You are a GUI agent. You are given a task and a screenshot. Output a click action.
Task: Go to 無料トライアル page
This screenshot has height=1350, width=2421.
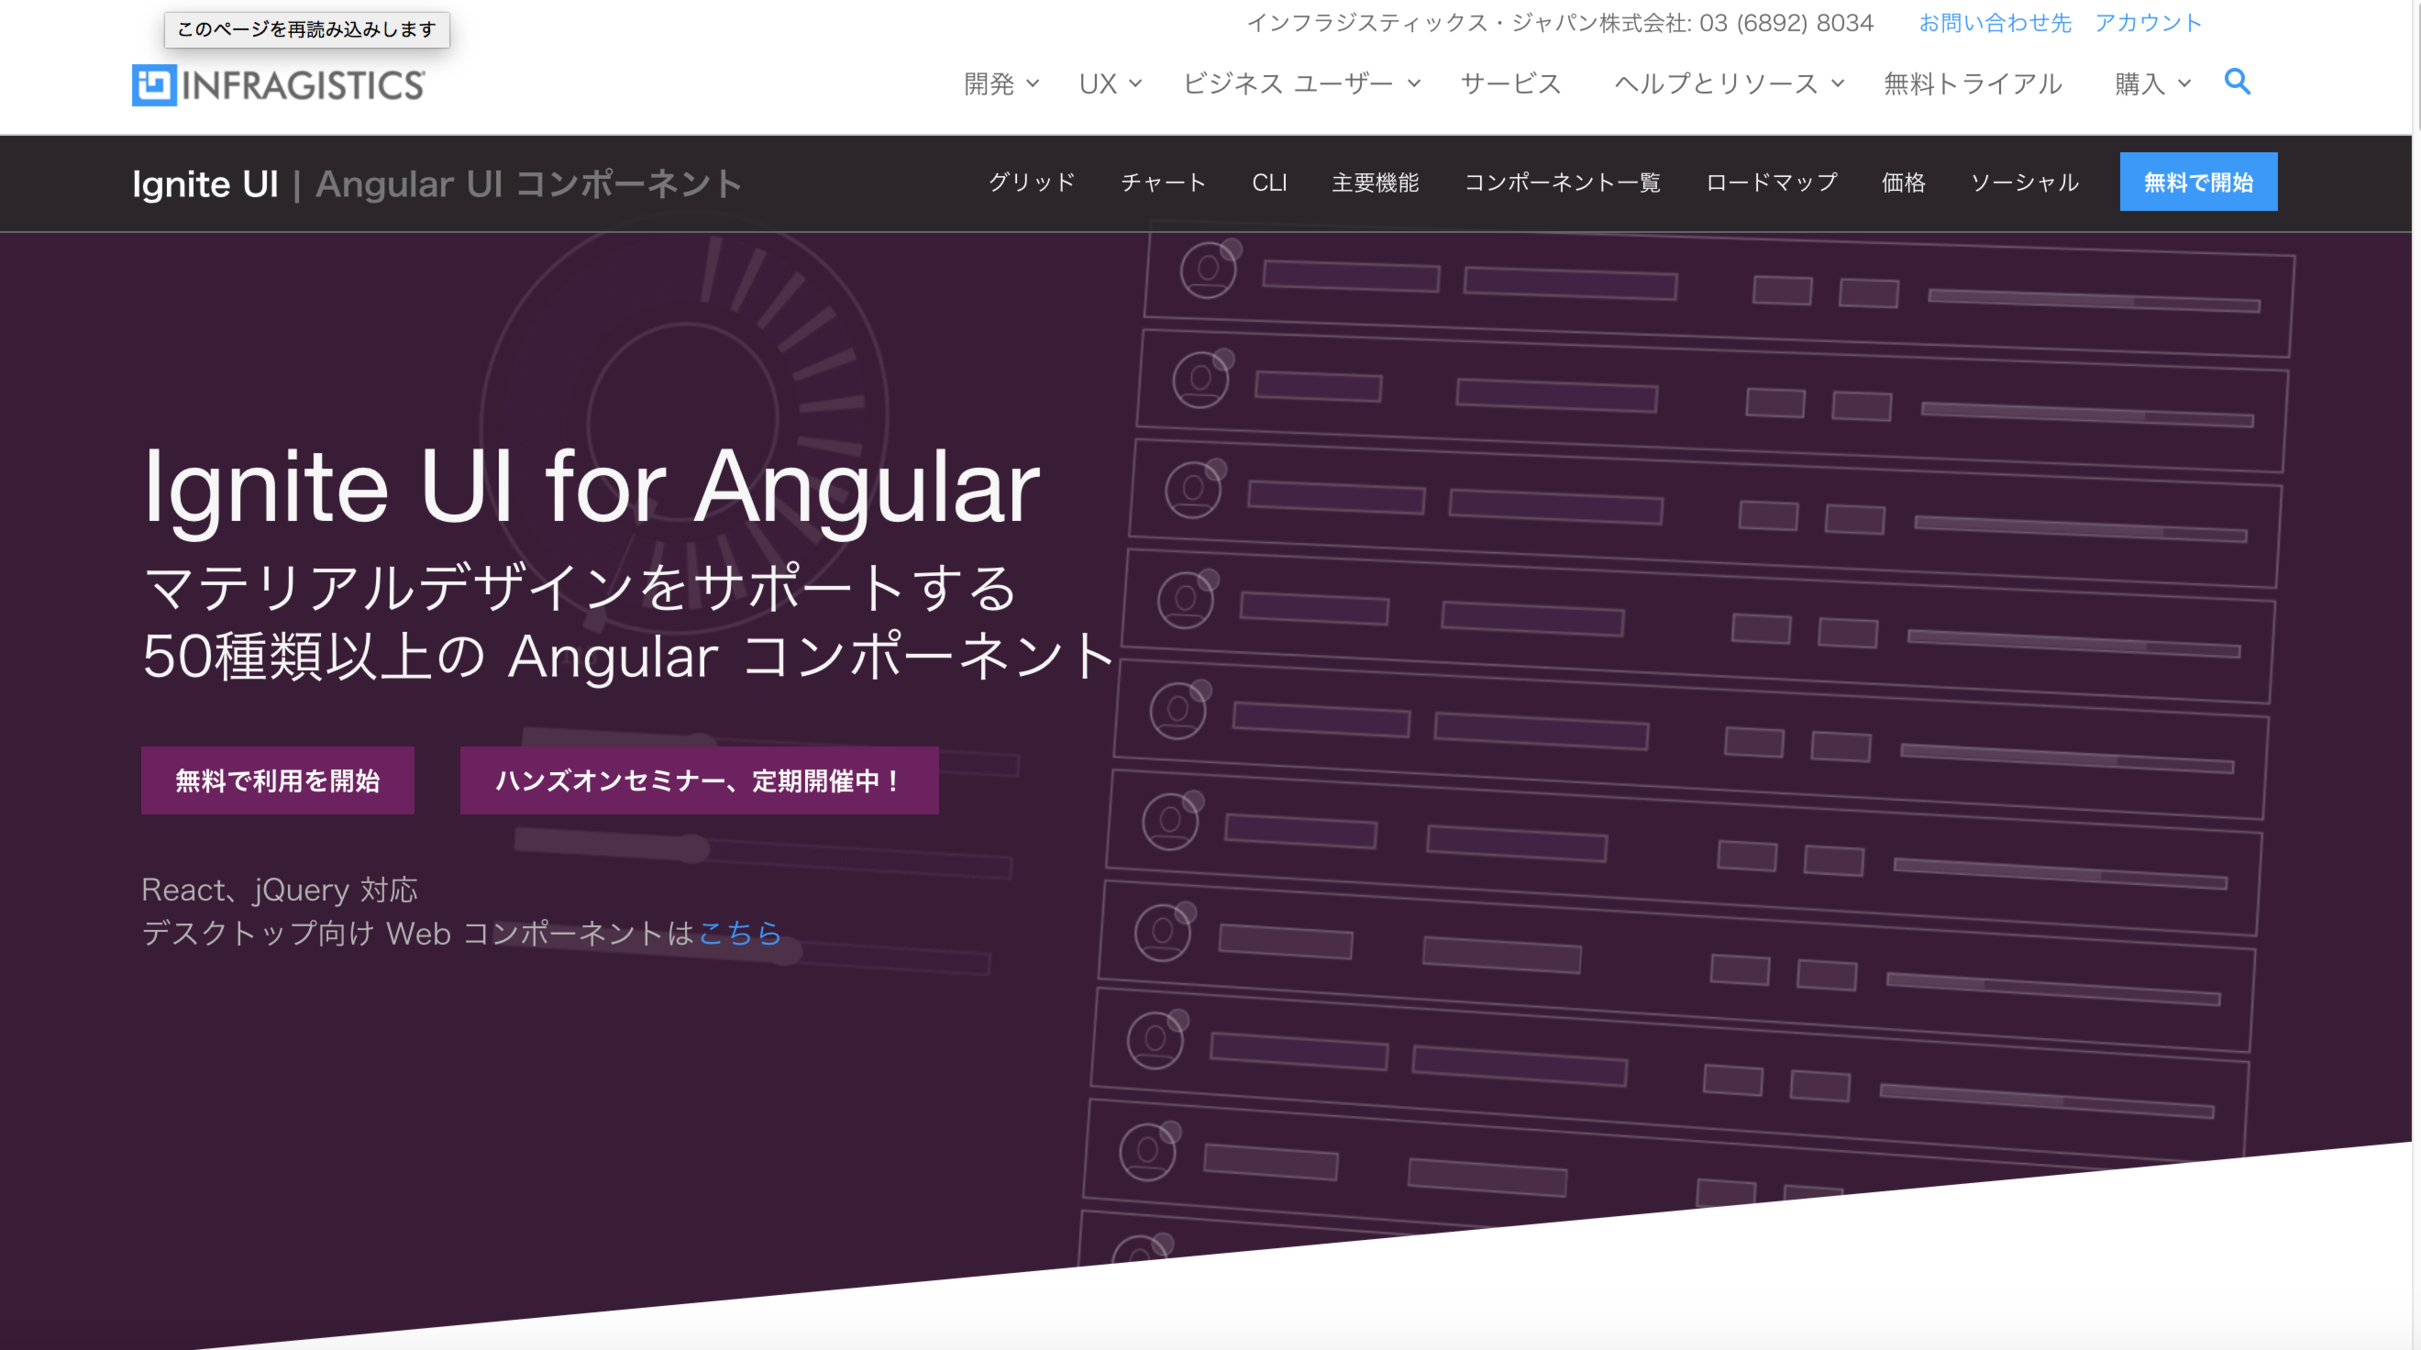click(1972, 84)
